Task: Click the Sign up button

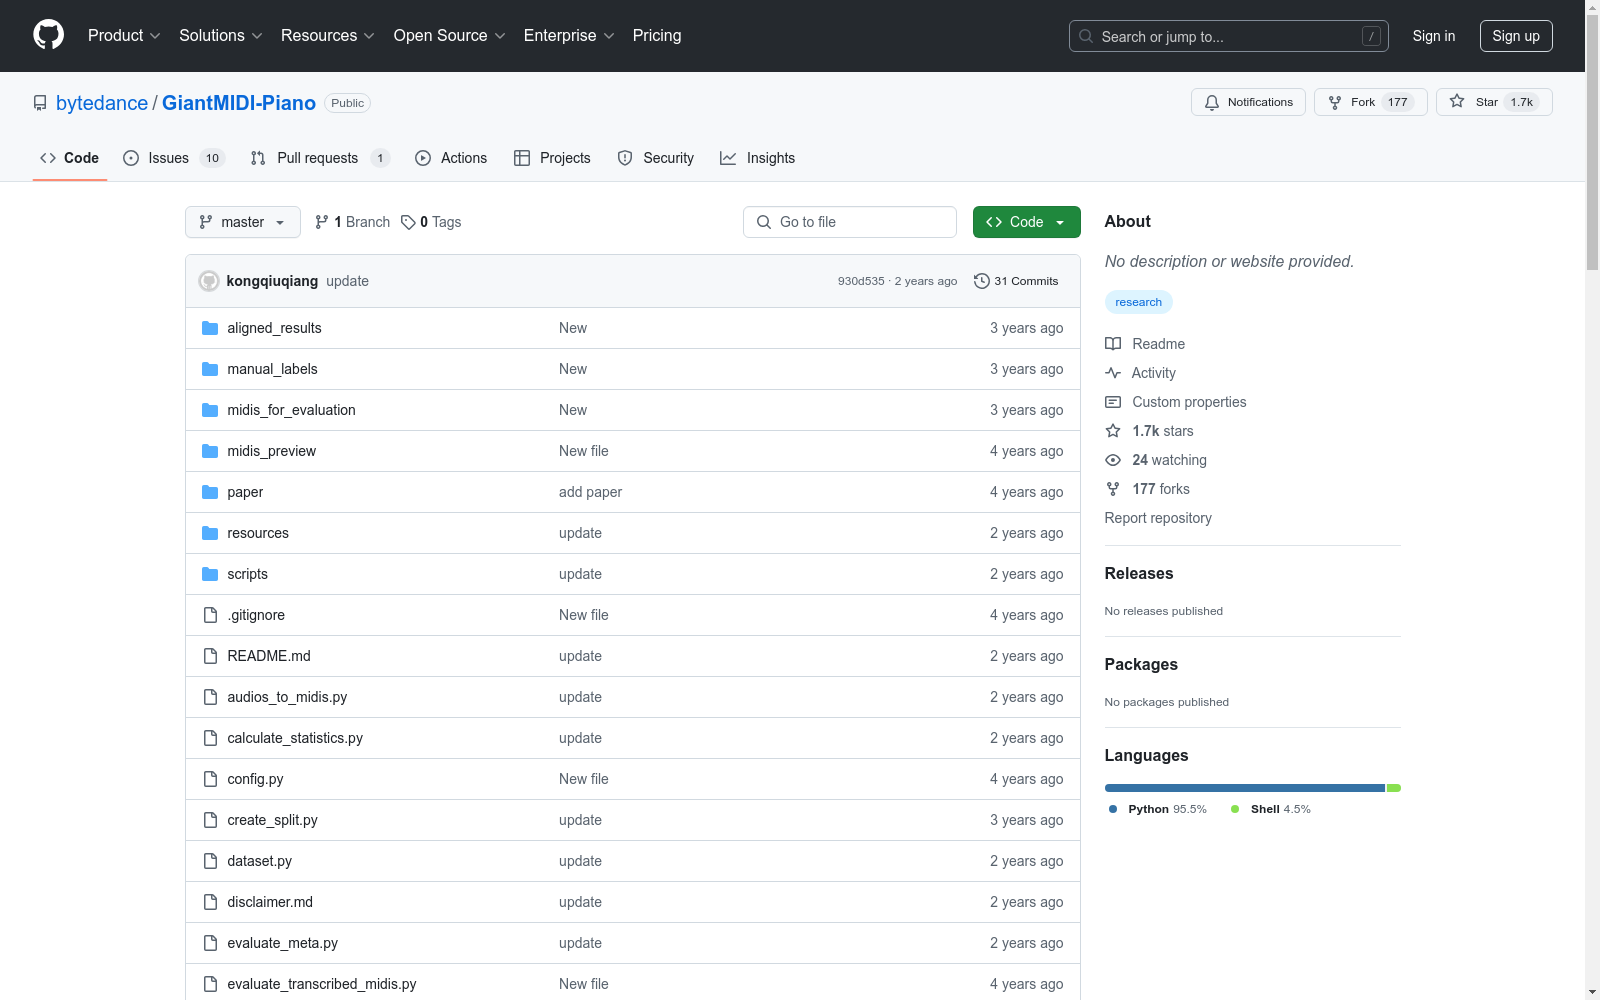Action: click(1516, 36)
